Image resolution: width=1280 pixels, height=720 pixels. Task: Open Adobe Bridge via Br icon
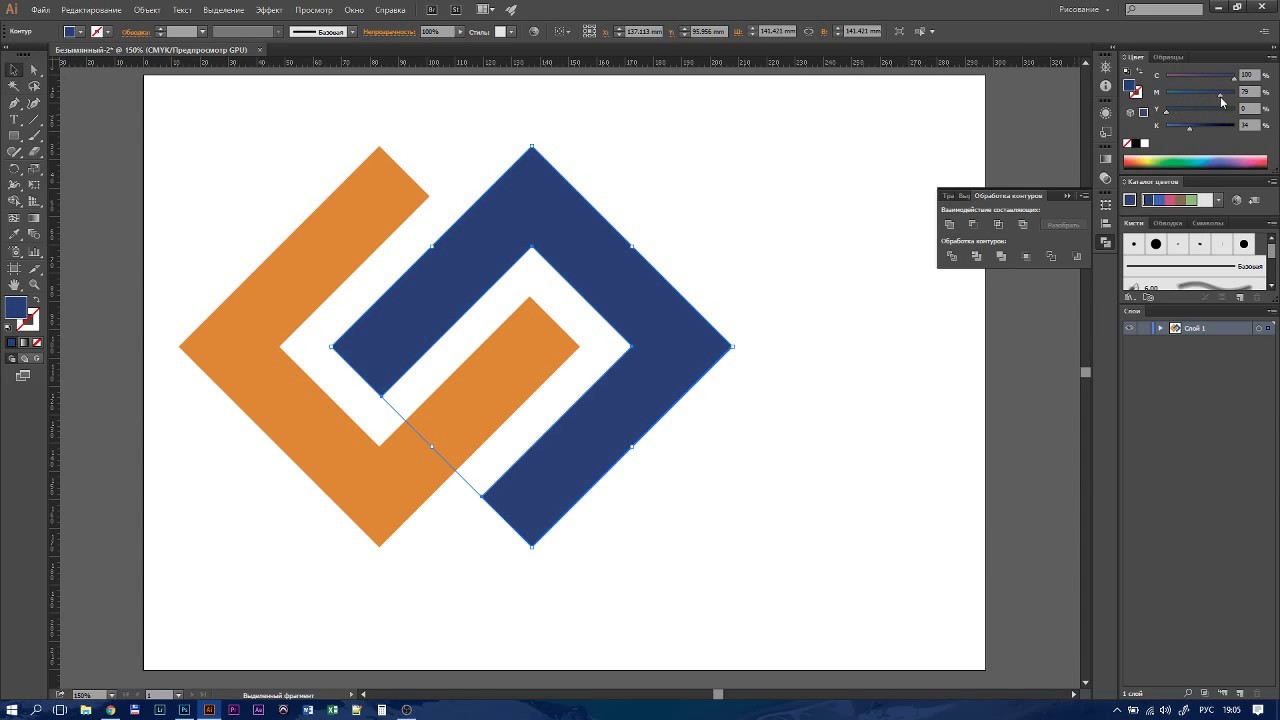point(432,10)
